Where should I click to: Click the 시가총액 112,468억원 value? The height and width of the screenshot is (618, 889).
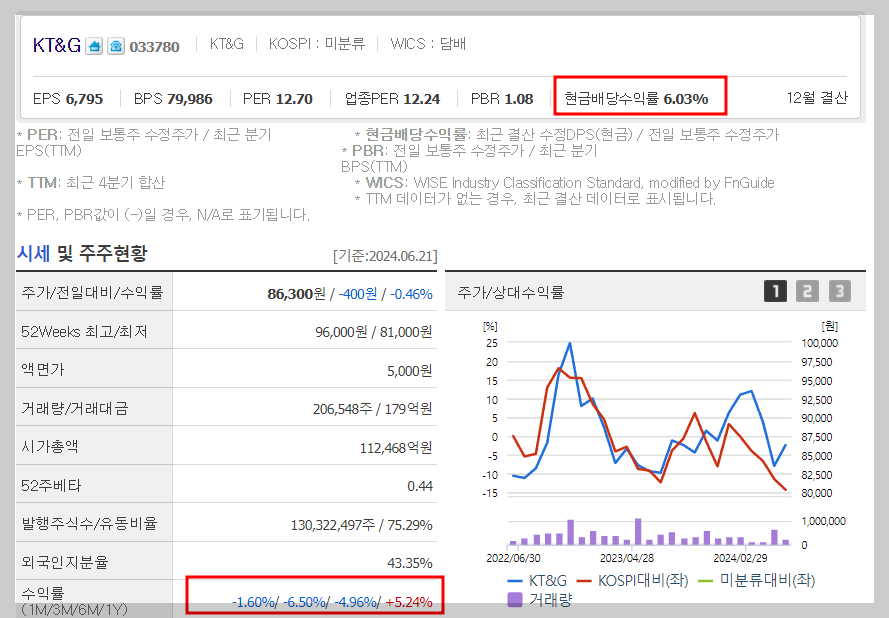396,448
